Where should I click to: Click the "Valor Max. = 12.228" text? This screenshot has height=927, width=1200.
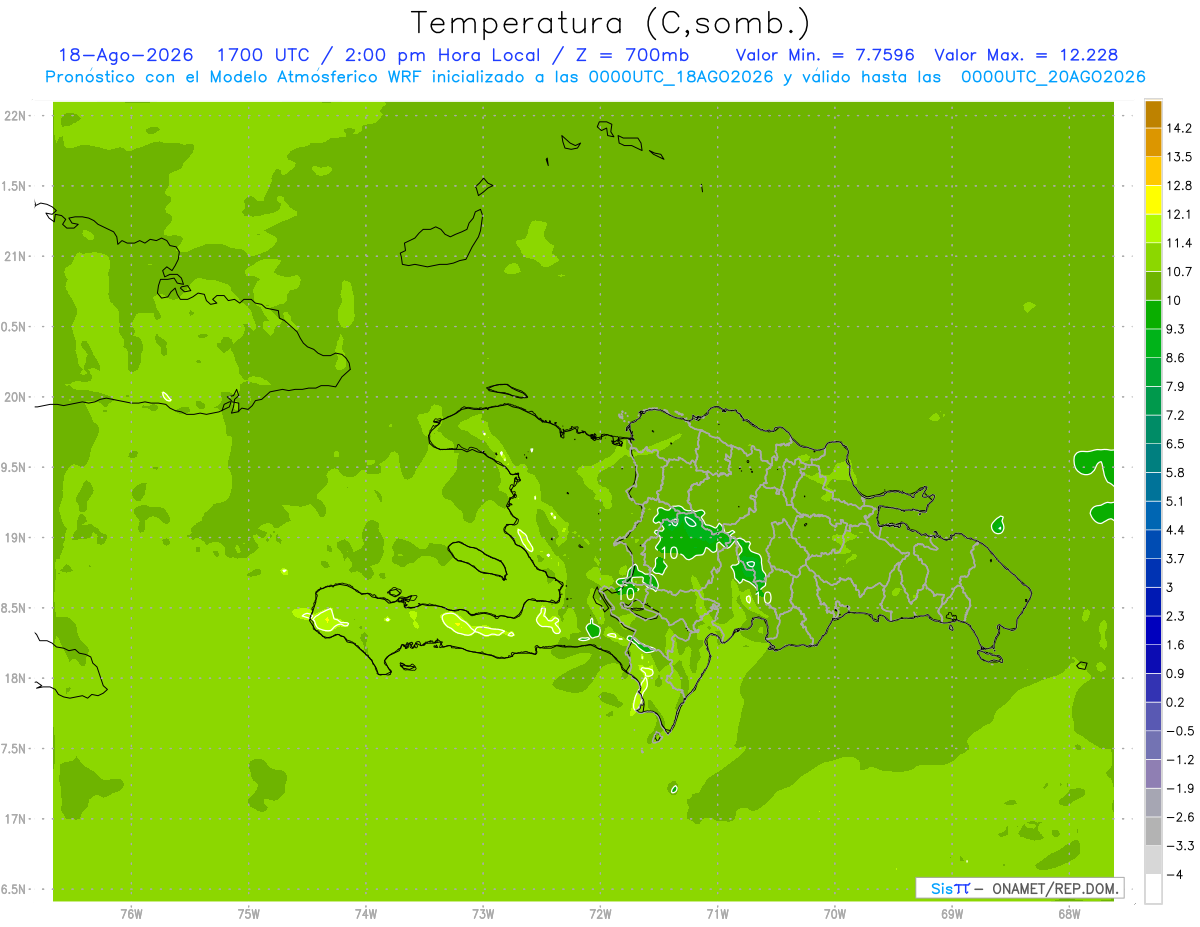1026,55
